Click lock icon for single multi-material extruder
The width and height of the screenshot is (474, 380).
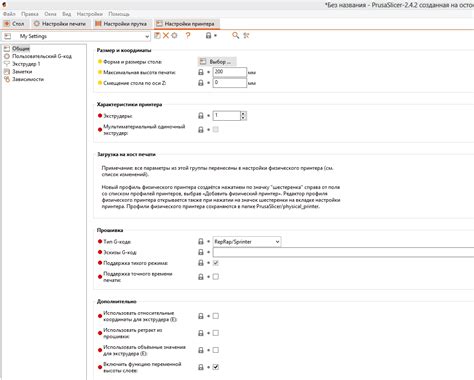click(x=201, y=130)
